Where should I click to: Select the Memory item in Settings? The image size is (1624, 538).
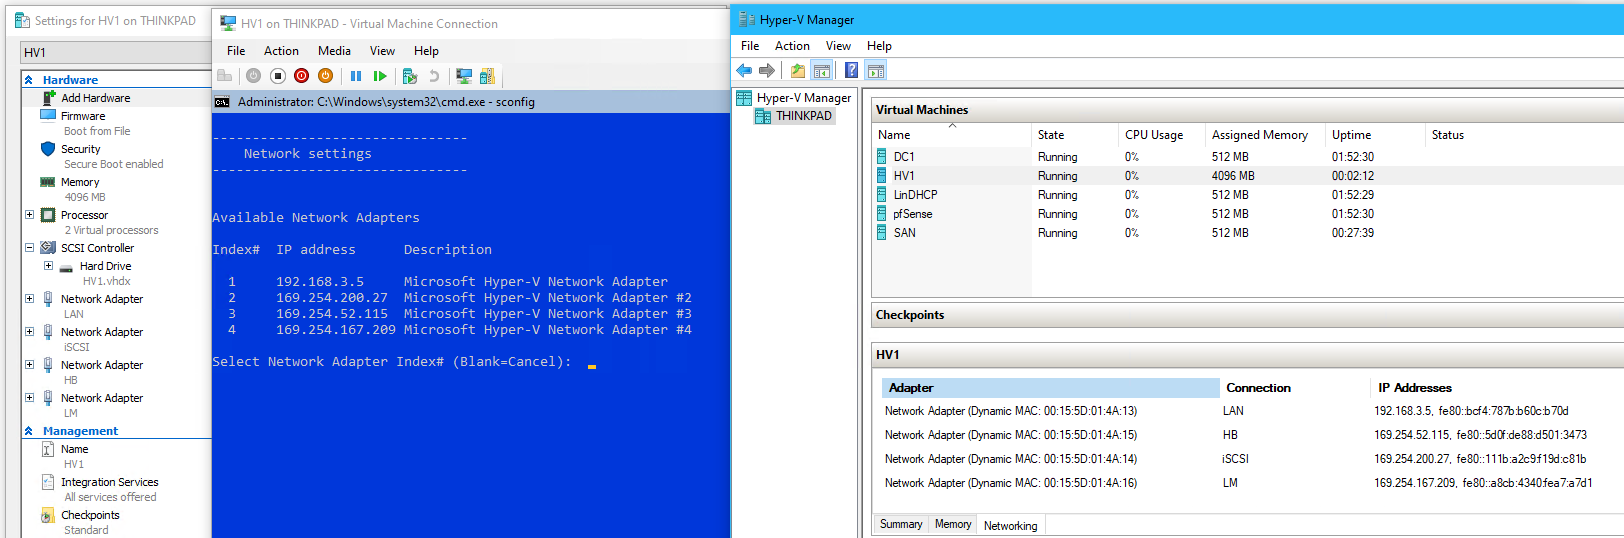click(80, 182)
